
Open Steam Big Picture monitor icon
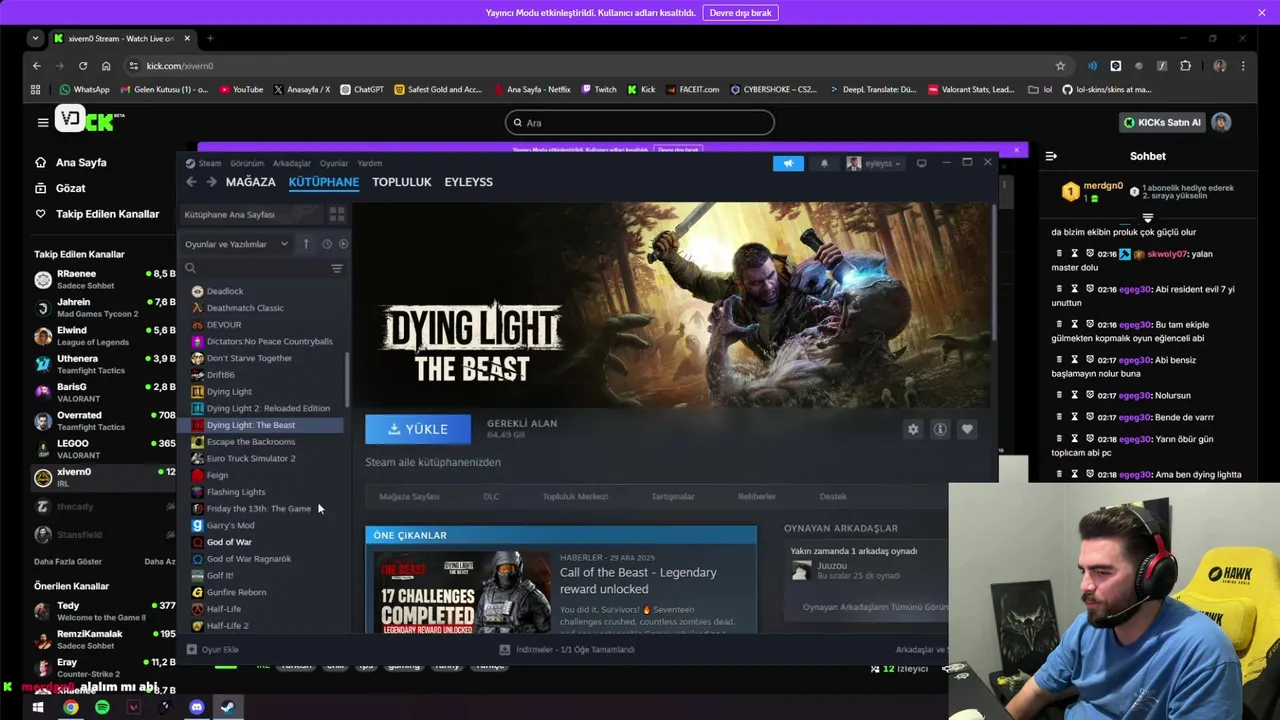(x=921, y=163)
